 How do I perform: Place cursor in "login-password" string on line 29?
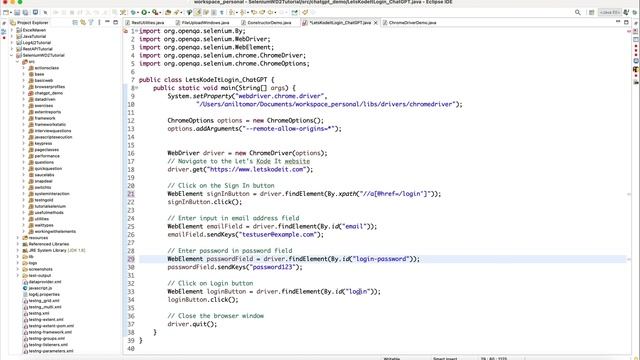click(381, 259)
